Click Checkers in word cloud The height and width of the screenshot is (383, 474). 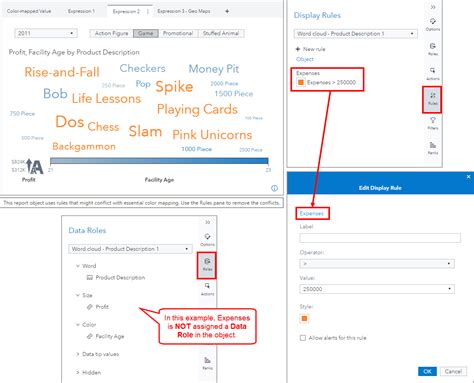click(x=142, y=68)
